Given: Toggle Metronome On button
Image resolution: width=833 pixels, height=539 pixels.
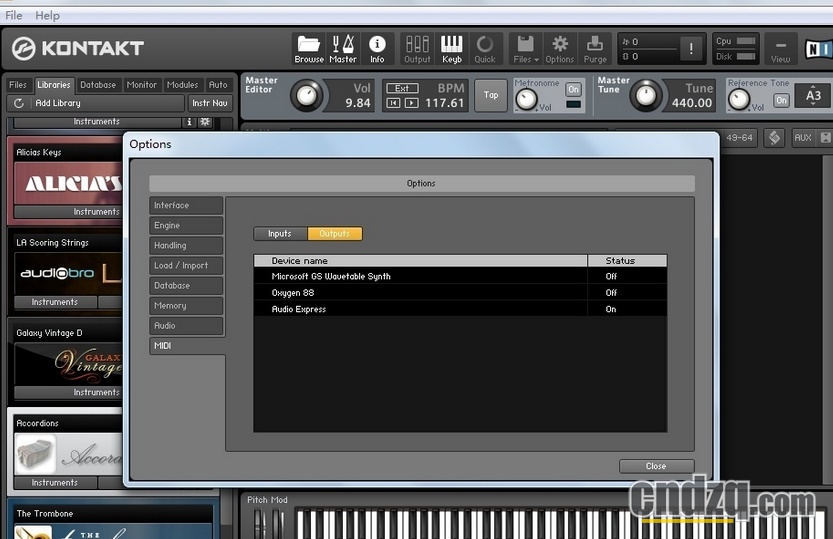Looking at the screenshot, I should (x=573, y=89).
